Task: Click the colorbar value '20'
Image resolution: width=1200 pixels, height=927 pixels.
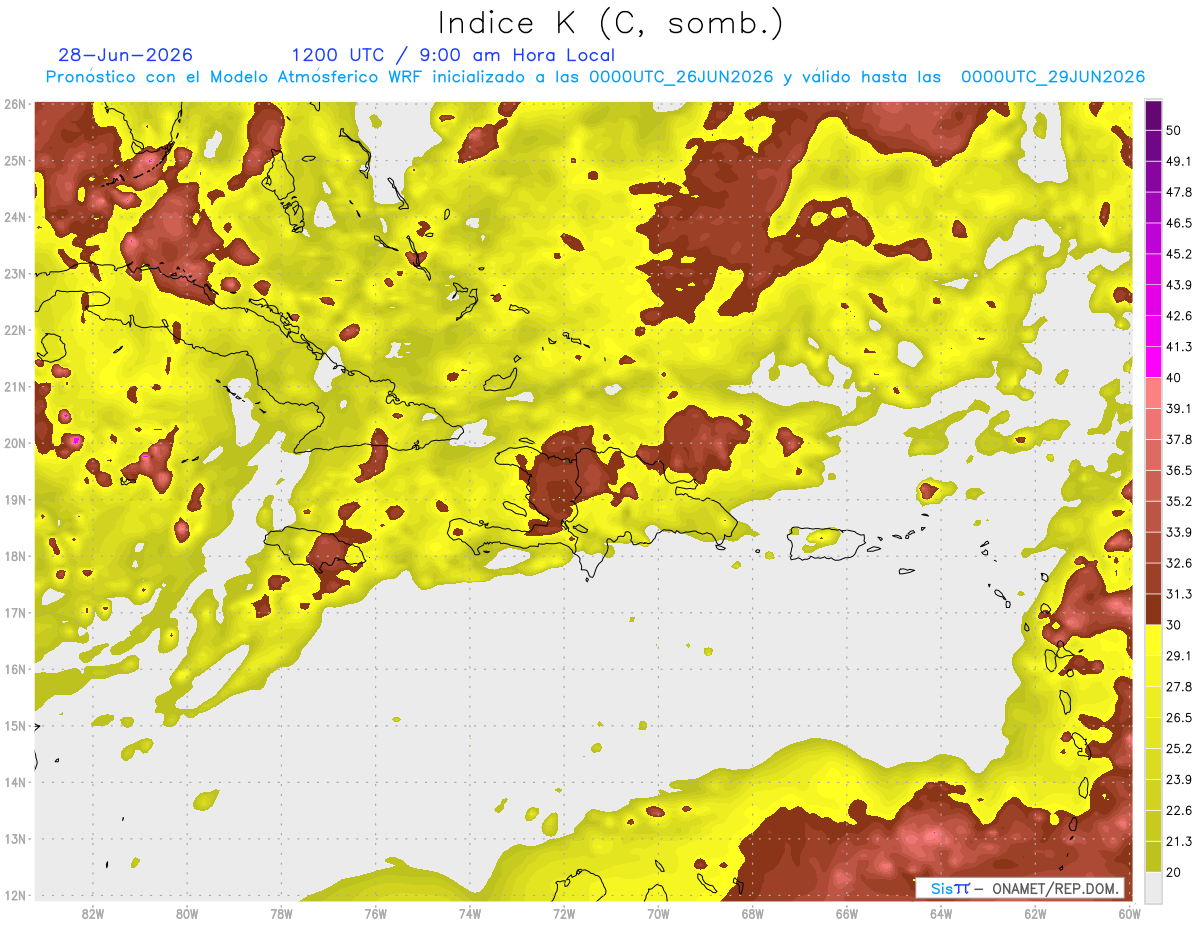Action: [x=1175, y=872]
